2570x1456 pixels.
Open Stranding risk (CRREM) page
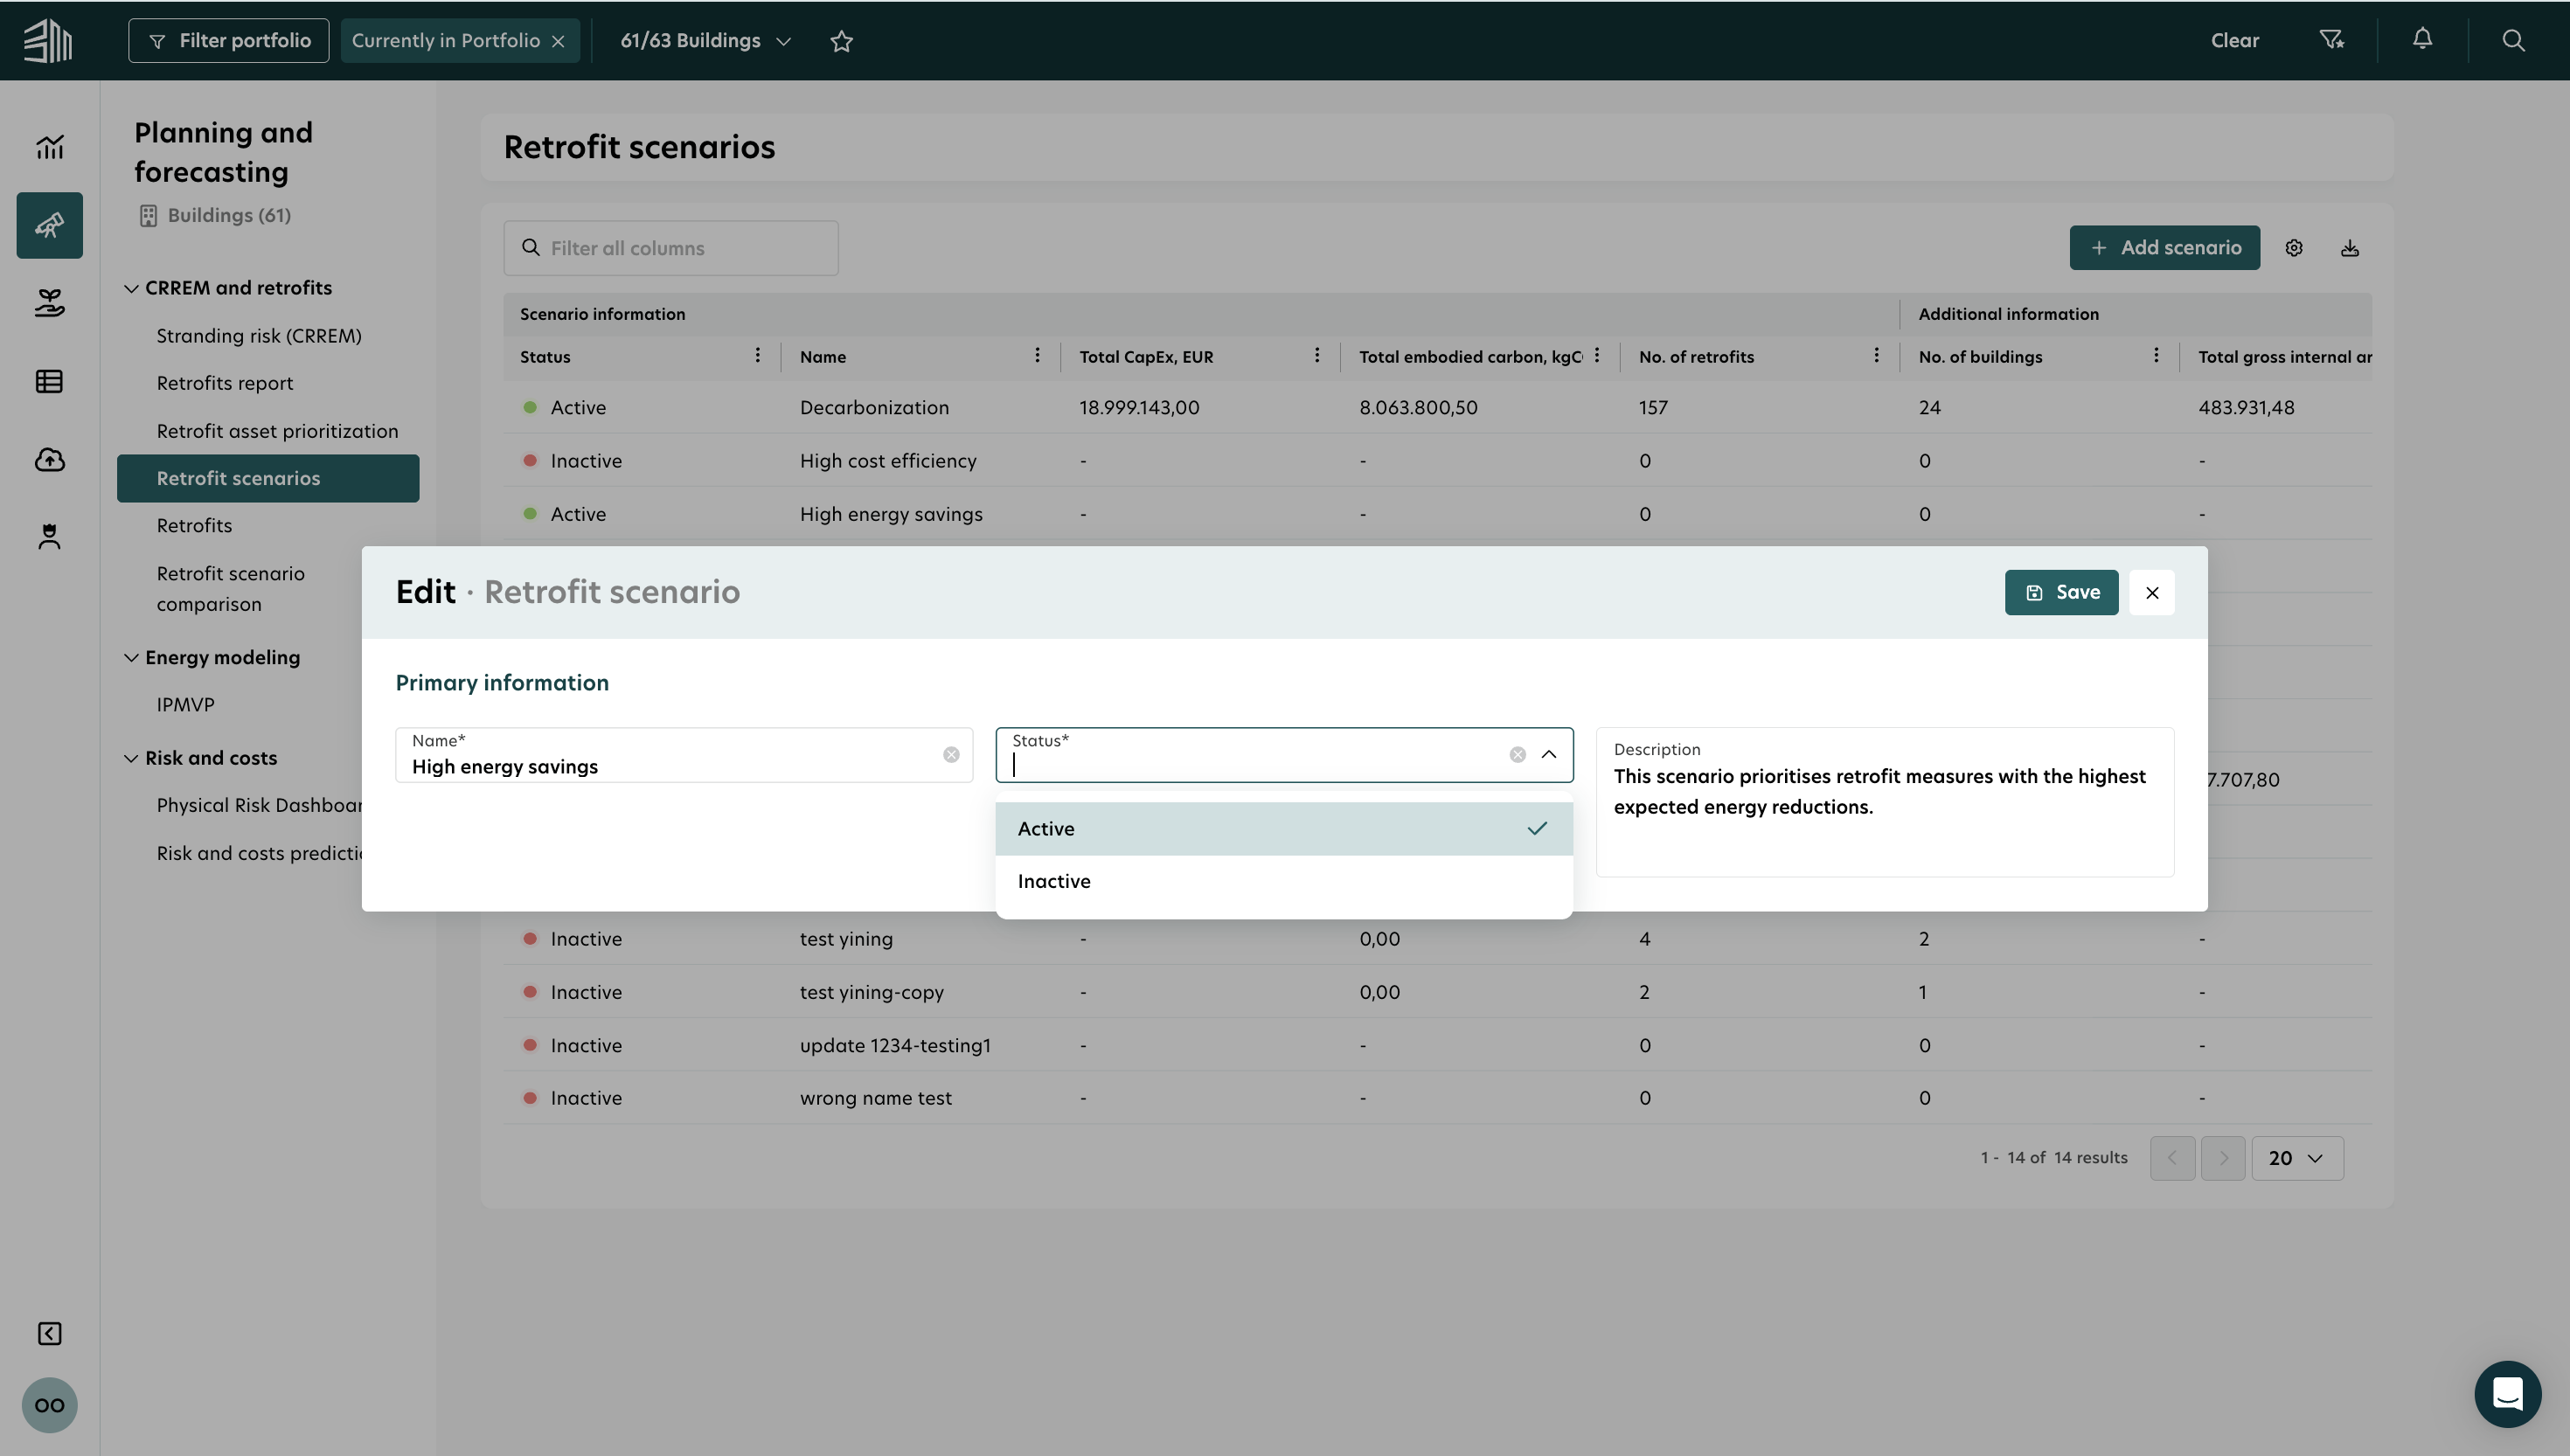pyautogui.click(x=259, y=336)
